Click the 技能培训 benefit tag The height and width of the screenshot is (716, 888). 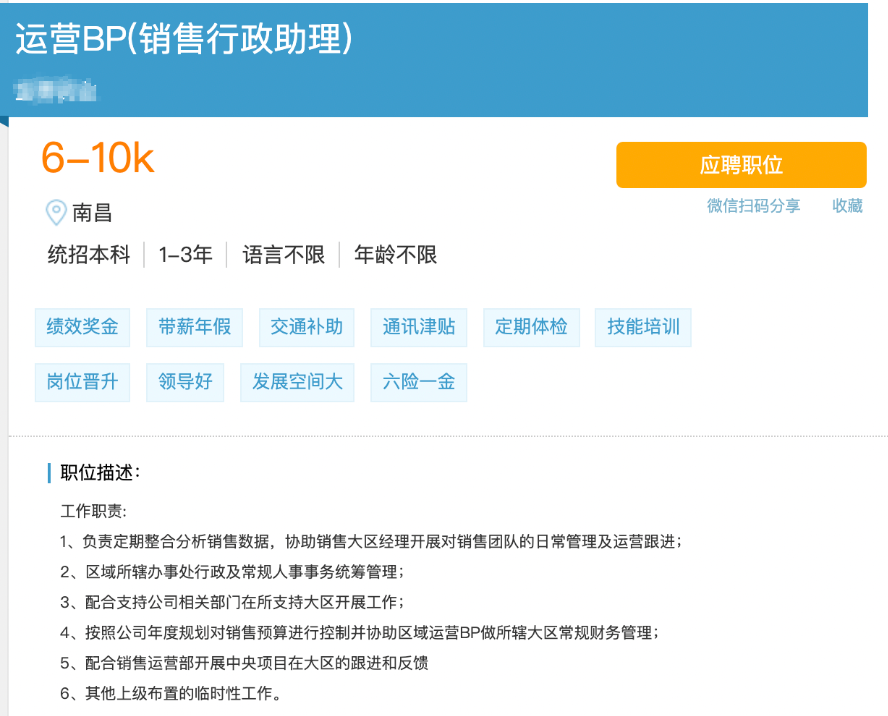pyautogui.click(x=643, y=327)
